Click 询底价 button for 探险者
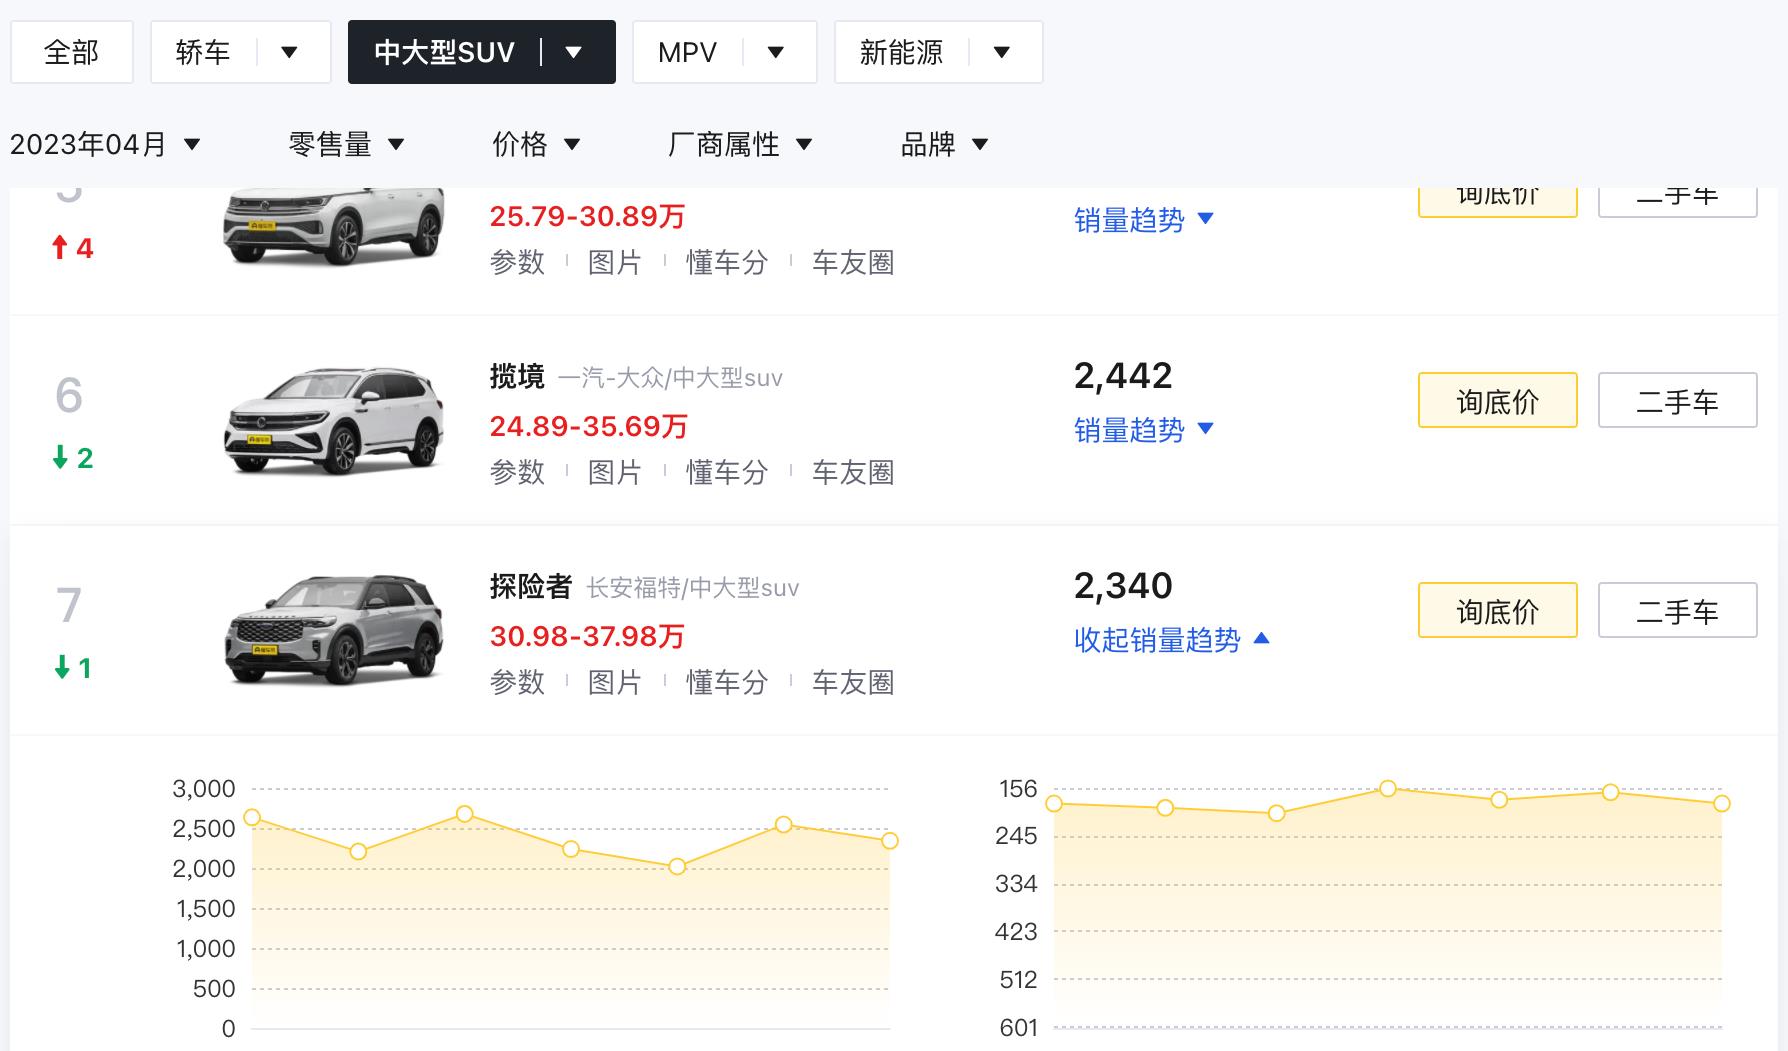The image size is (1788, 1051). click(x=1498, y=611)
